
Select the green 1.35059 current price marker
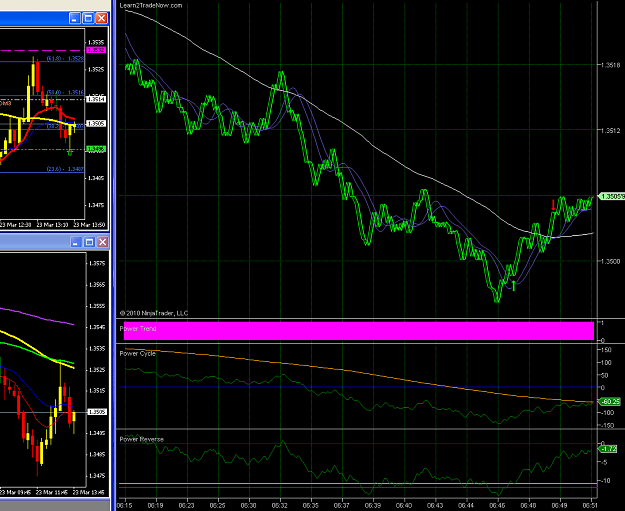pyautogui.click(x=611, y=196)
